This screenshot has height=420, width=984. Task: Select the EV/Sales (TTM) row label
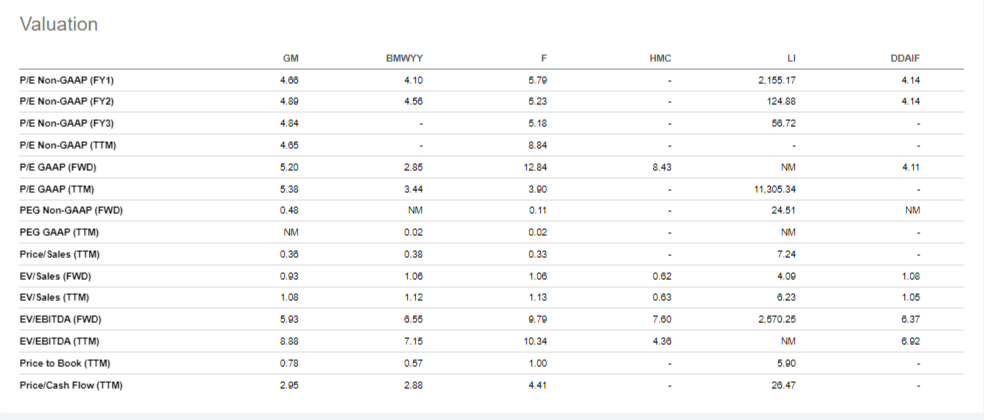(x=54, y=297)
